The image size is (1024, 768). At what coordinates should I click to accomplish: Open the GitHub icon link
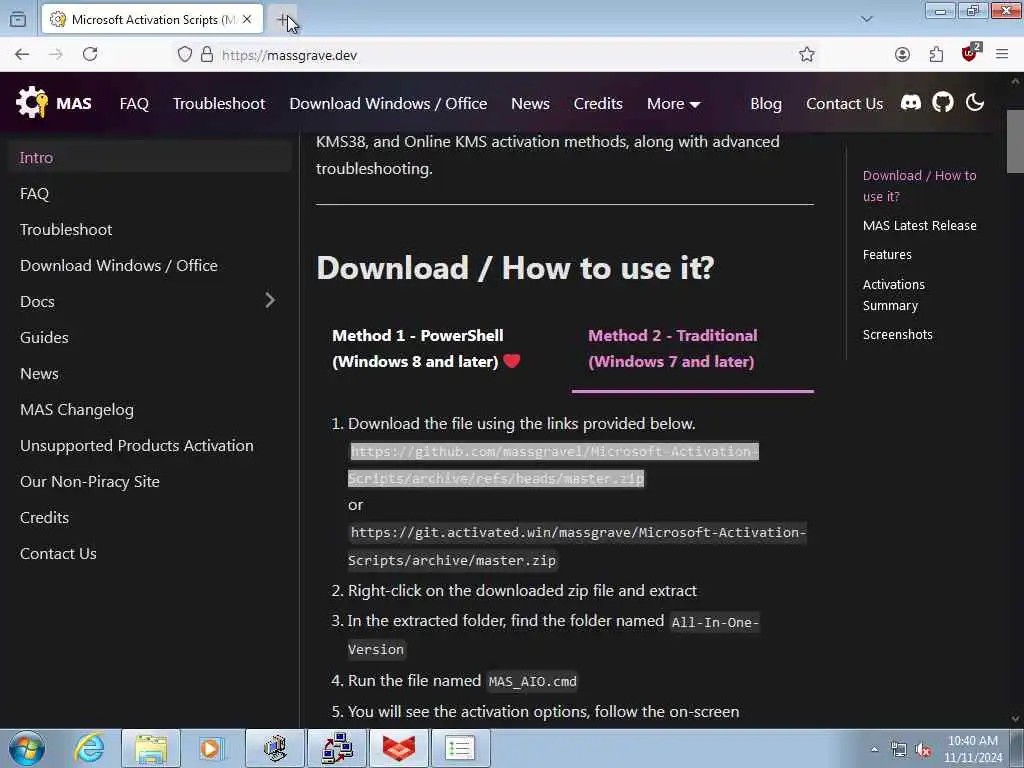(942, 103)
